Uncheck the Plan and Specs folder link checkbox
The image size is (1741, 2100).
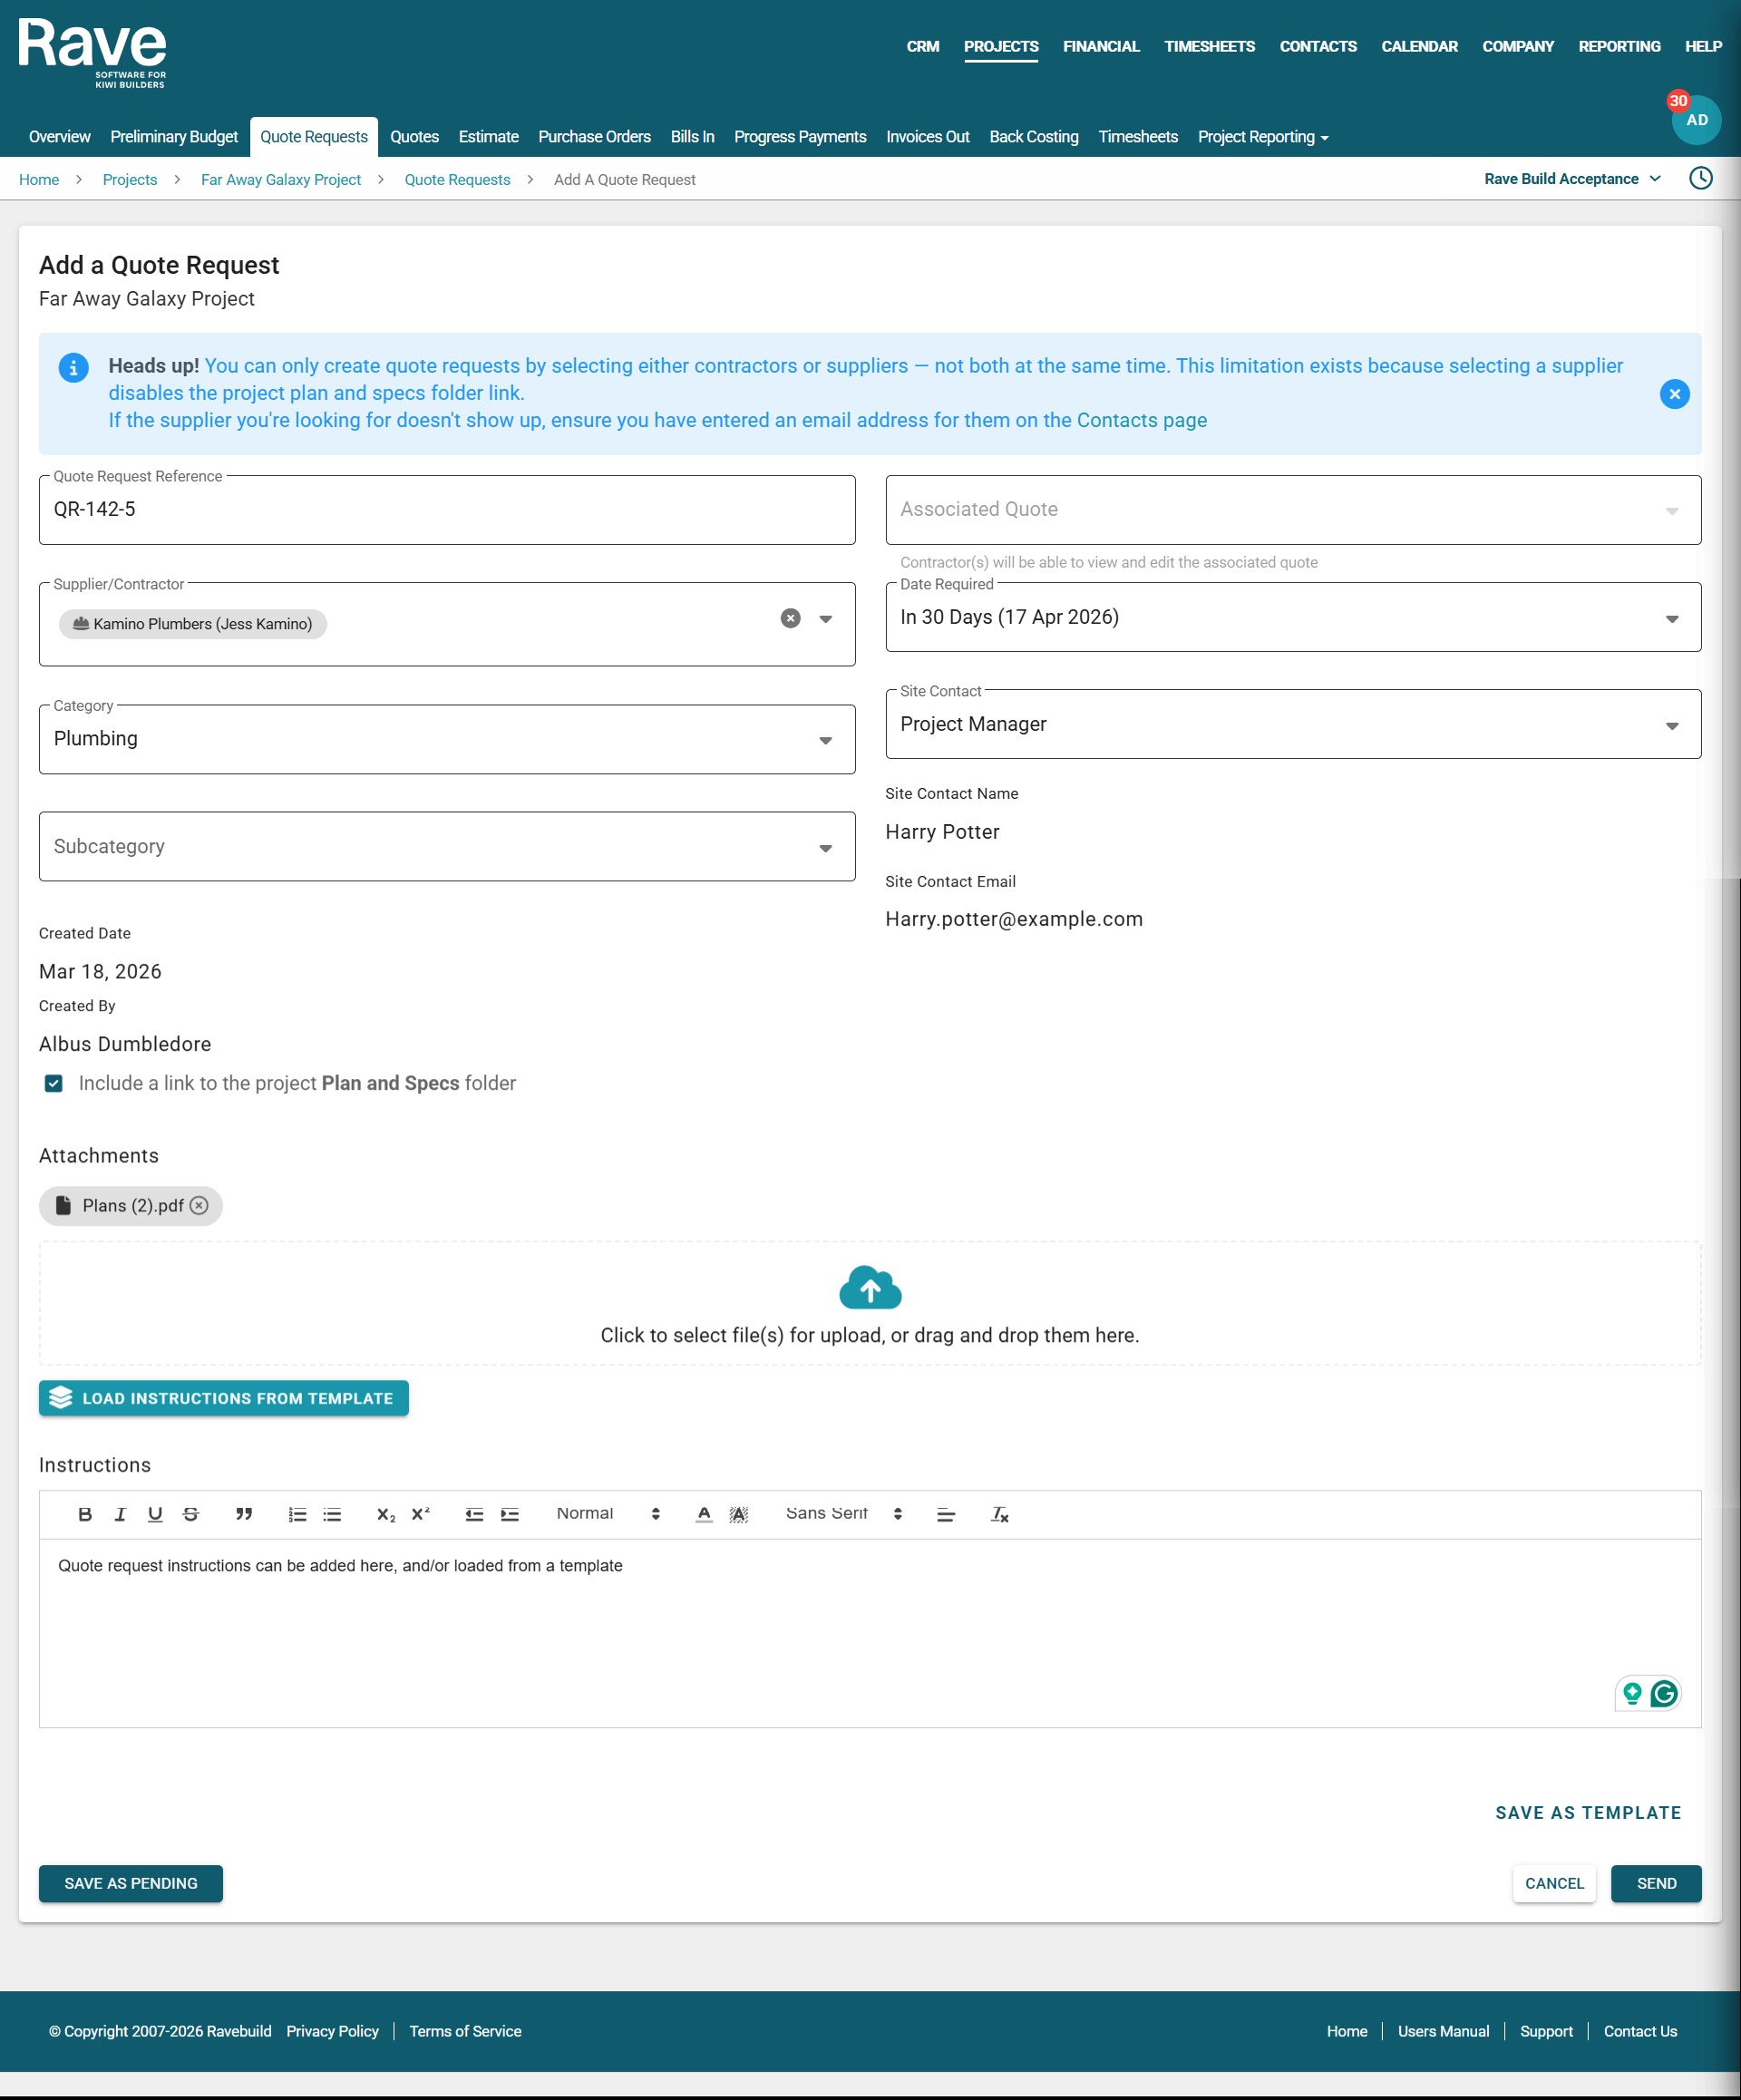click(x=54, y=1083)
